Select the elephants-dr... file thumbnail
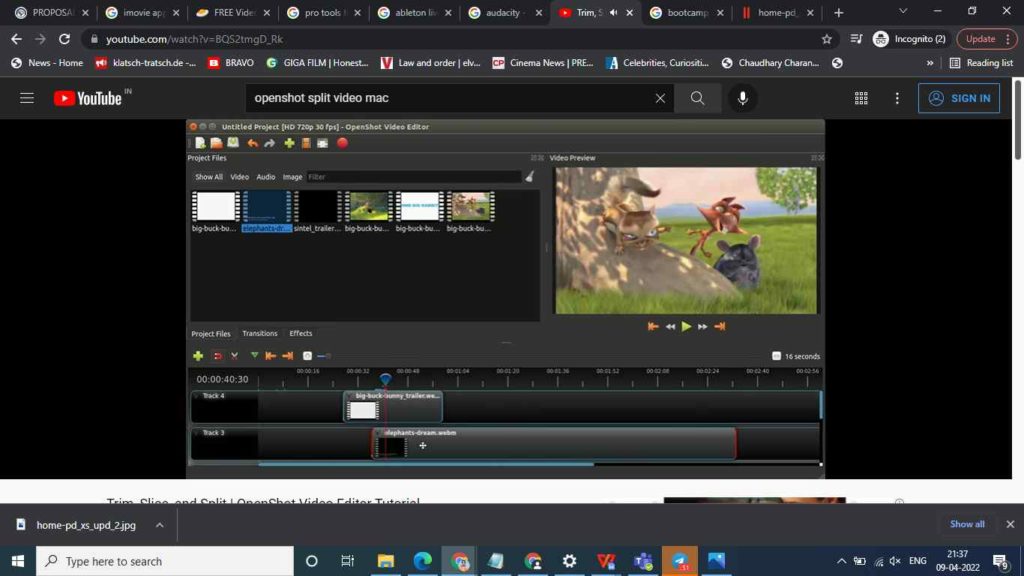The height and width of the screenshot is (576, 1024). click(x=266, y=211)
